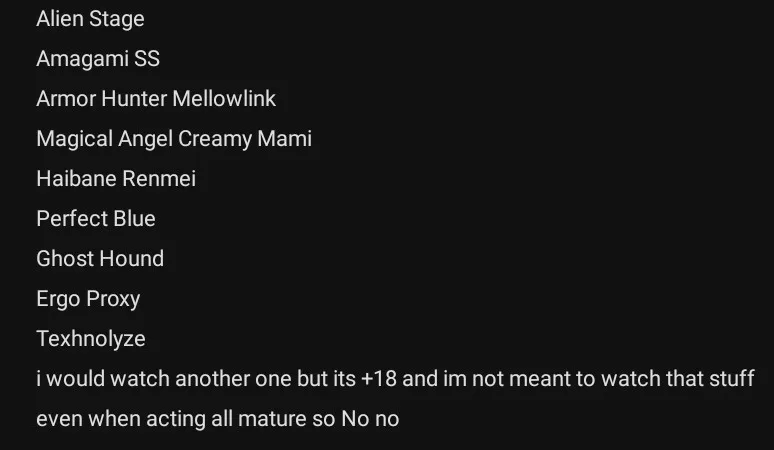Click the "Alien Stage" list entry
The image size is (774, 450).
tap(90, 19)
